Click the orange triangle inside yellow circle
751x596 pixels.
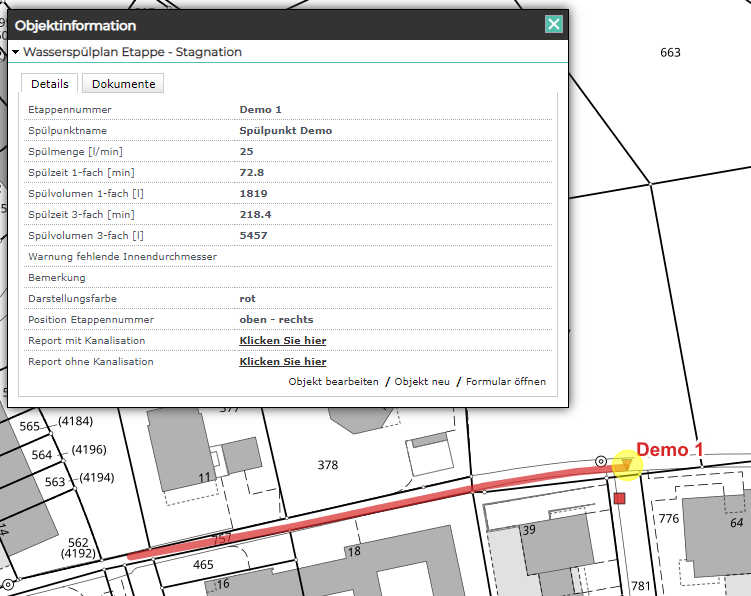click(x=627, y=464)
